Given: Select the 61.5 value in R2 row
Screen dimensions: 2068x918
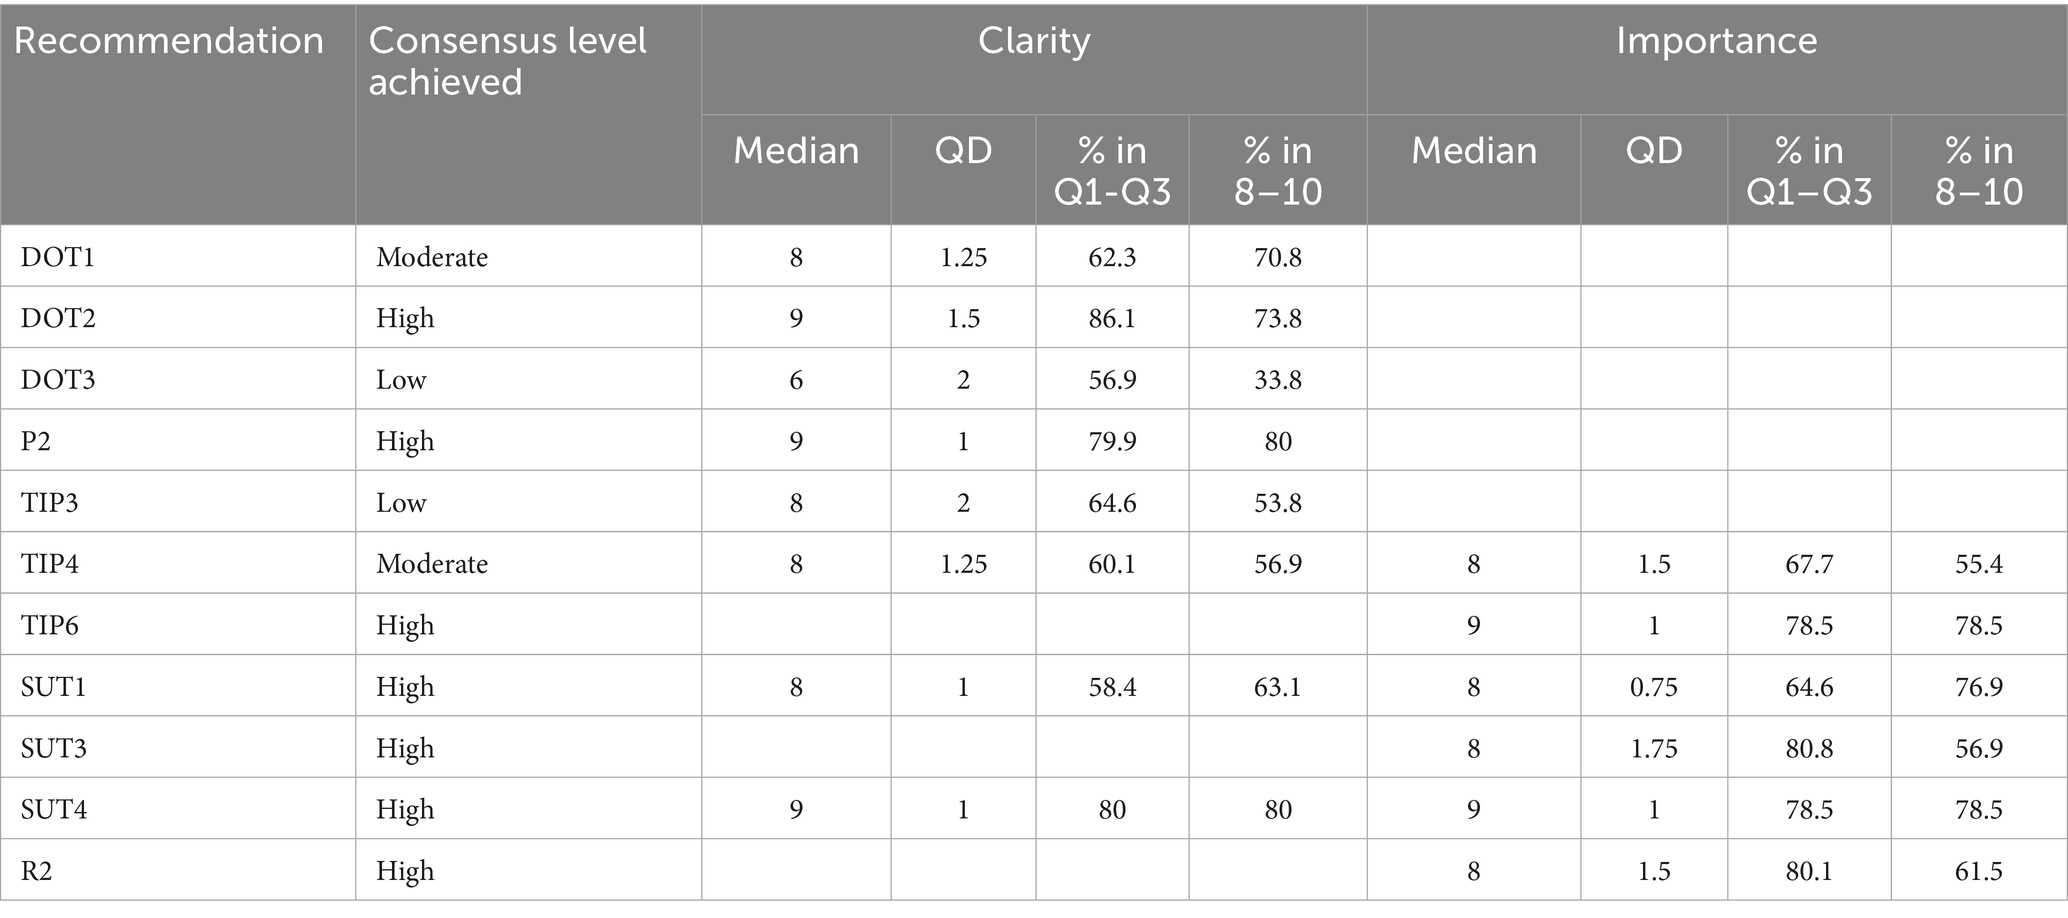Looking at the screenshot, I should [x=1978, y=871].
